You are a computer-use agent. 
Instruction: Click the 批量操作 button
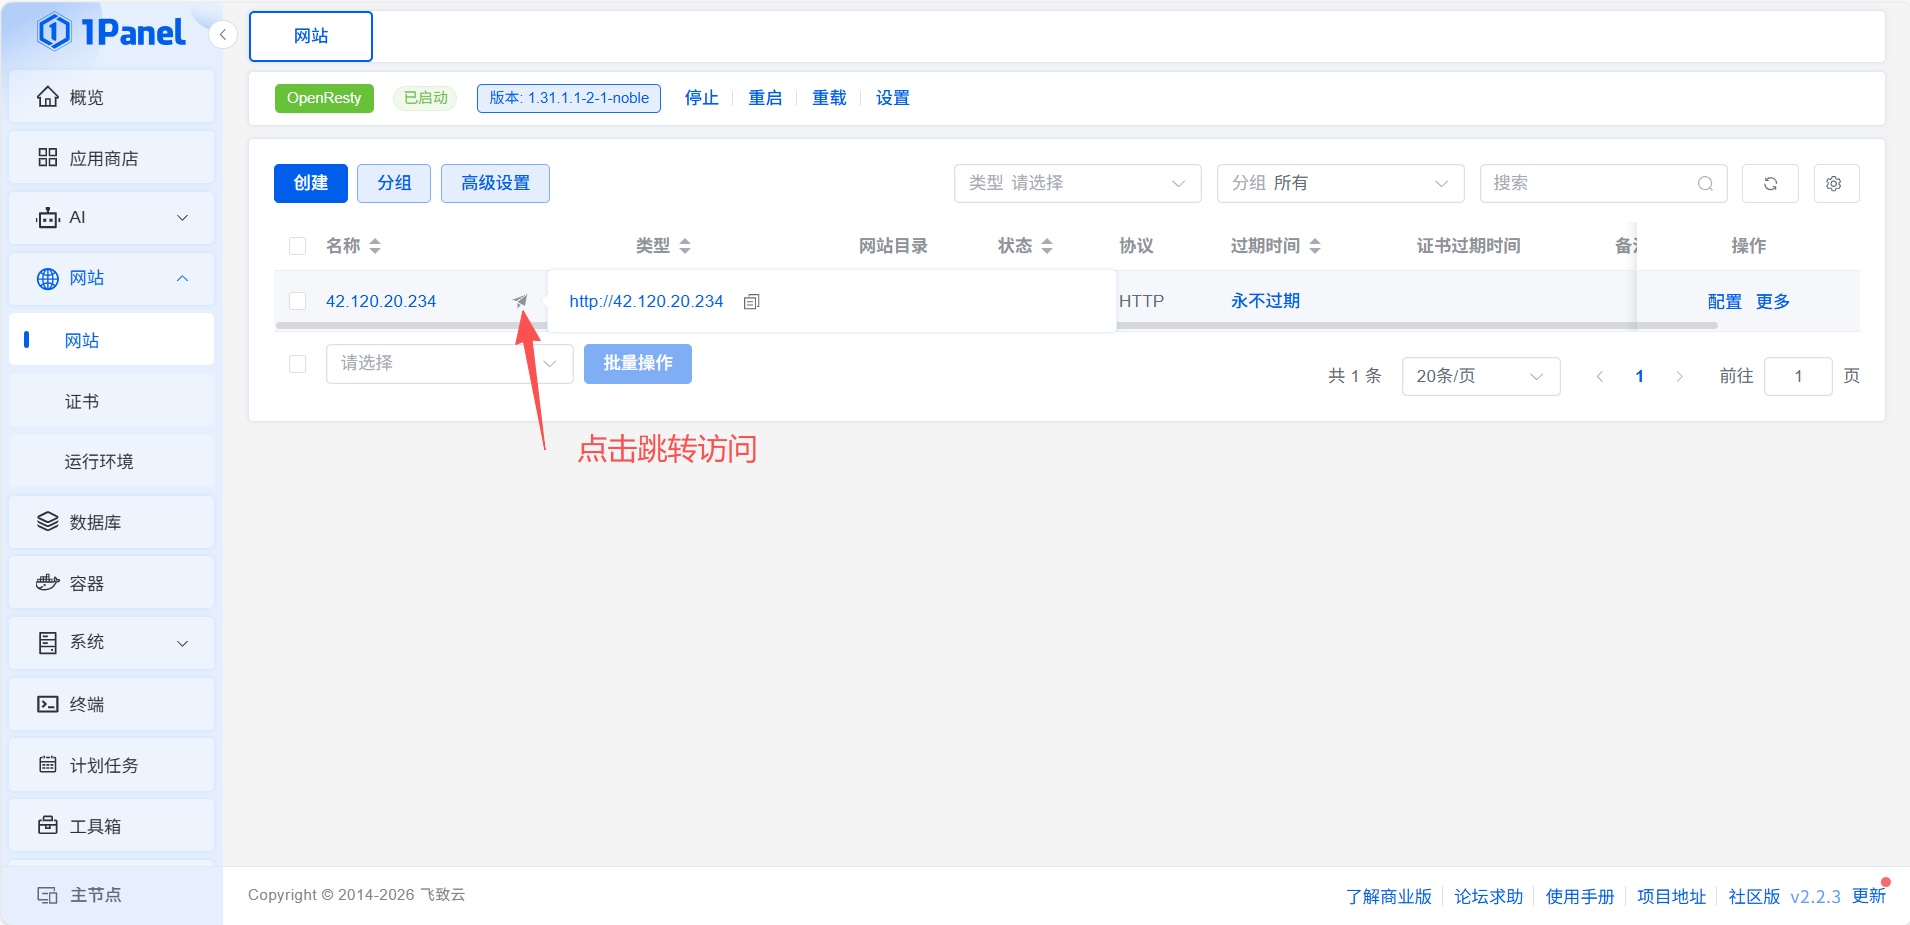click(x=638, y=363)
